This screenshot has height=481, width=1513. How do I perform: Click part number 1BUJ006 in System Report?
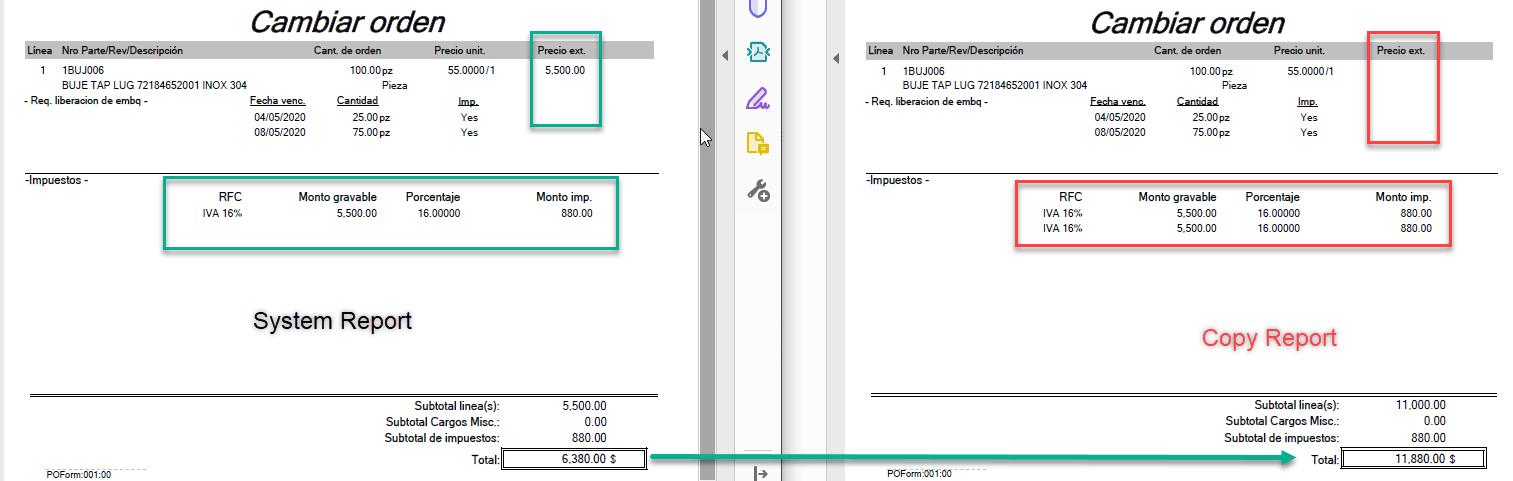[x=83, y=70]
